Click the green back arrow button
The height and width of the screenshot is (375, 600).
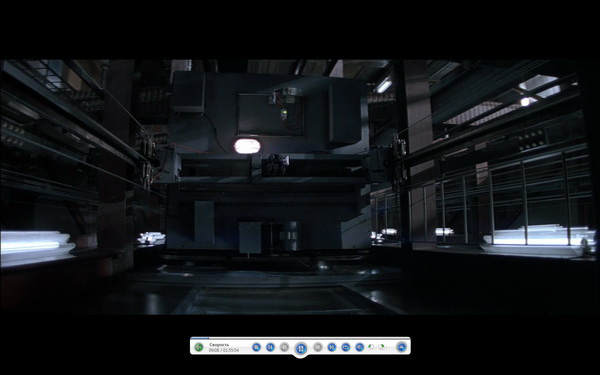pos(198,347)
